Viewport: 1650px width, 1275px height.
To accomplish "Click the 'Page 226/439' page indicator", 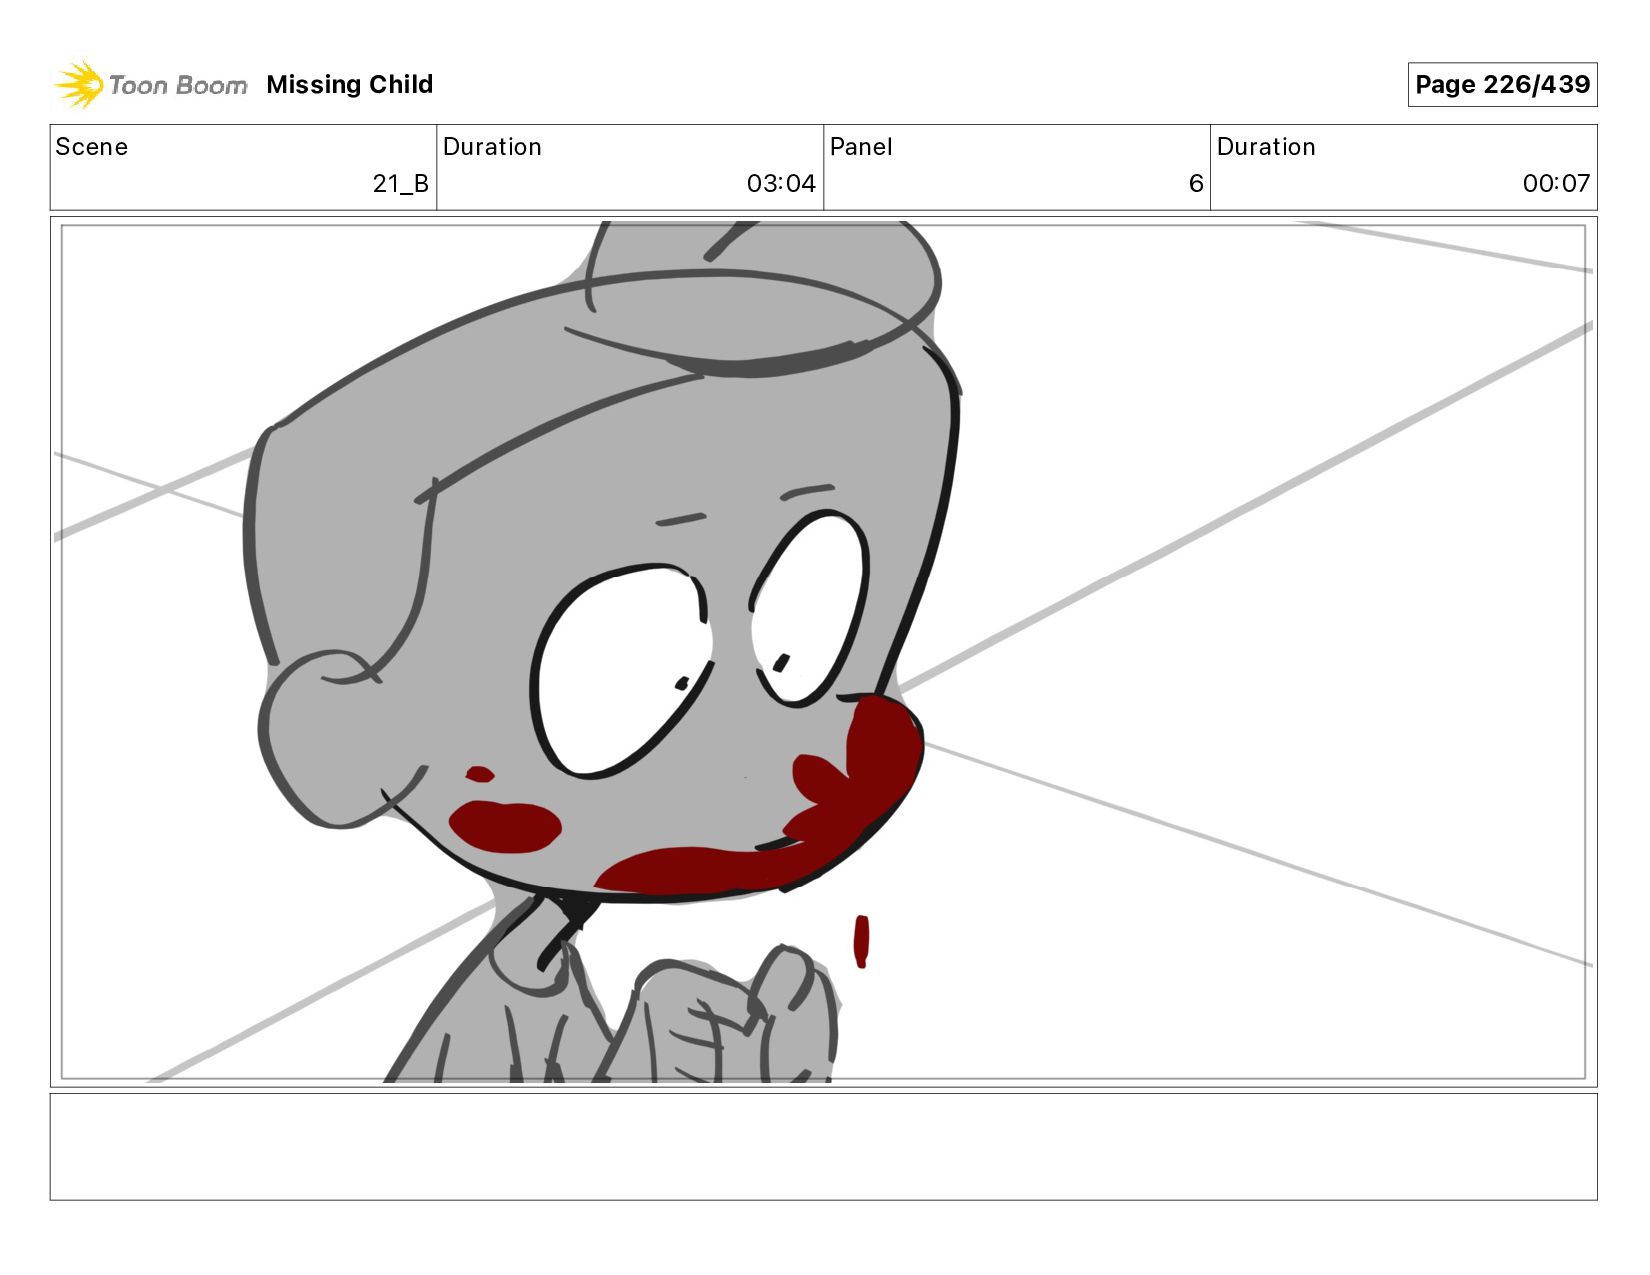I will pyautogui.click(x=1502, y=84).
